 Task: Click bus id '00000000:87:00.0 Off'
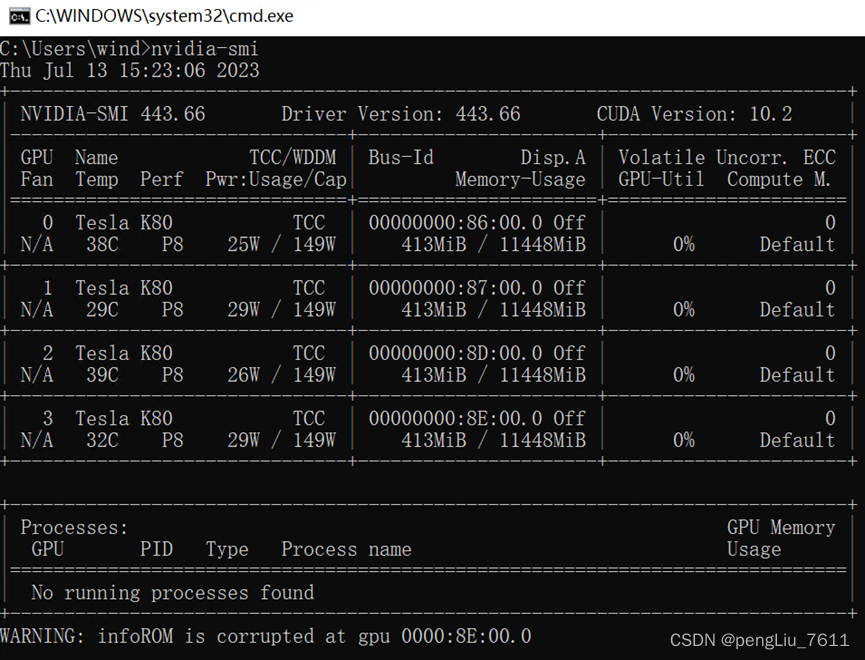click(x=477, y=288)
